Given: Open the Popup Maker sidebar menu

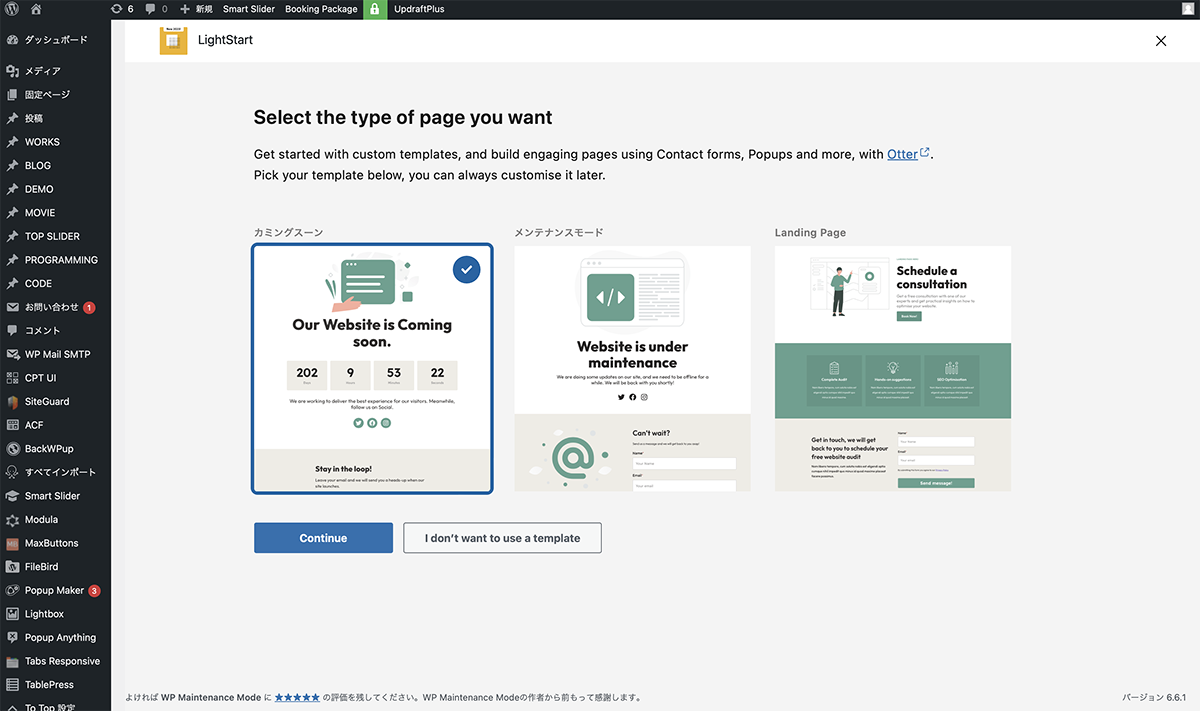Looking at the screenshot, I should click(x=54, y=591).
